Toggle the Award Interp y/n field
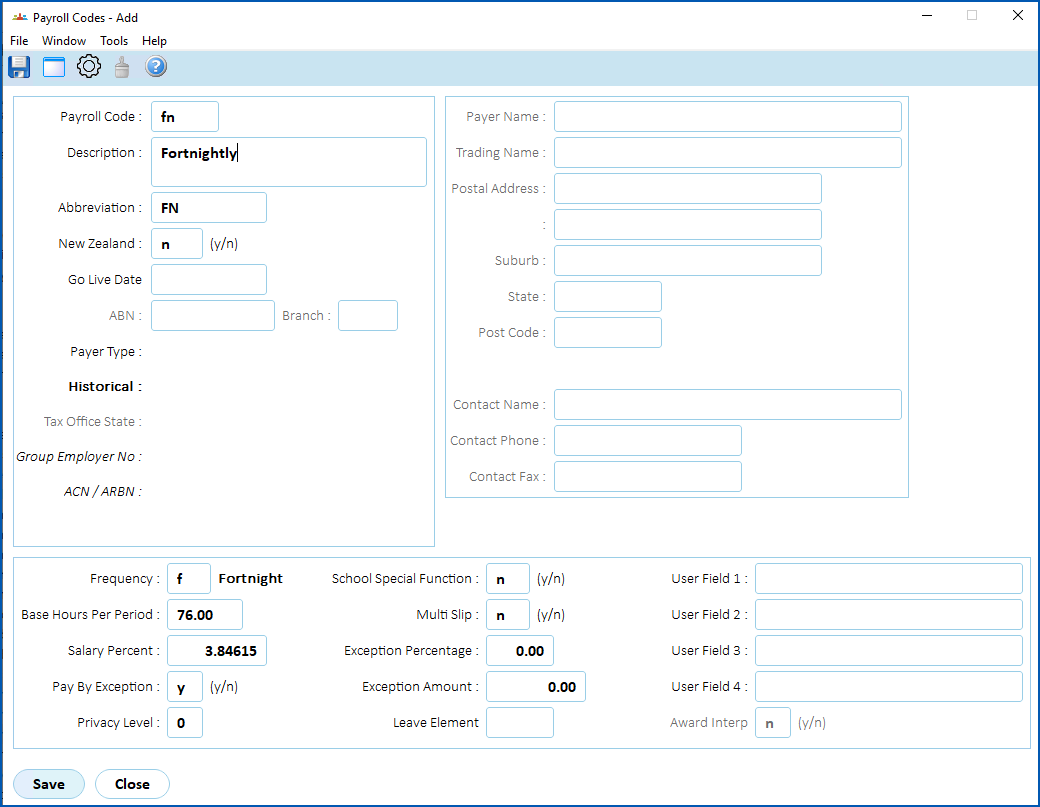This screenshot has width=1040, height=807. [773, 723]
